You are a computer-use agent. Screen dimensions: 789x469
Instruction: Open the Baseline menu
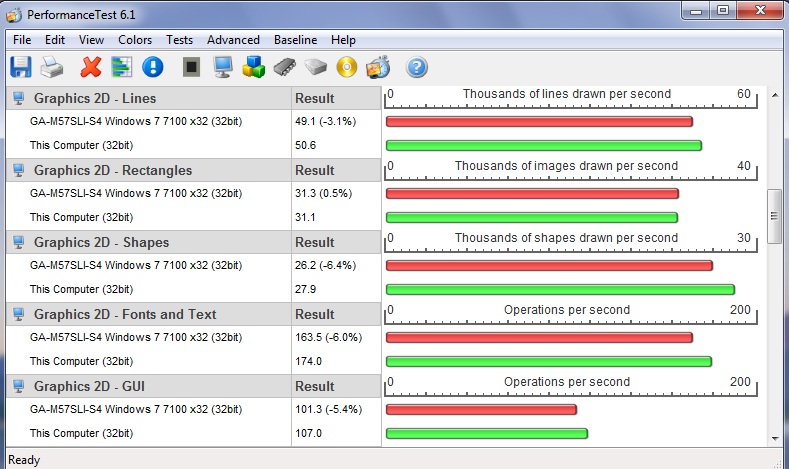pos(295,40)
